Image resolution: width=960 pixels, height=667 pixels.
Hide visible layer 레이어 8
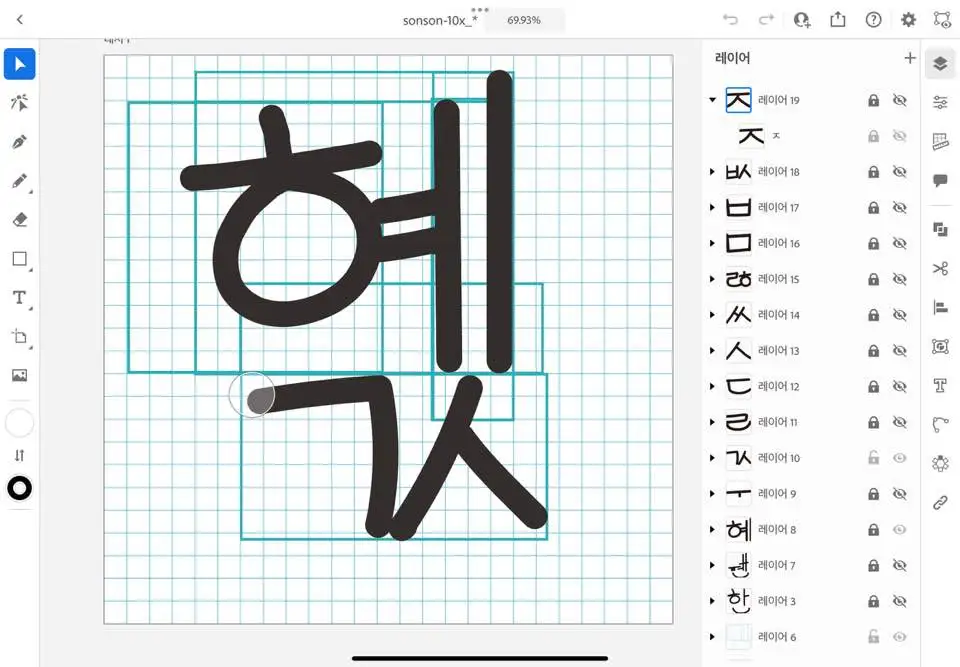tap(899, 529)
